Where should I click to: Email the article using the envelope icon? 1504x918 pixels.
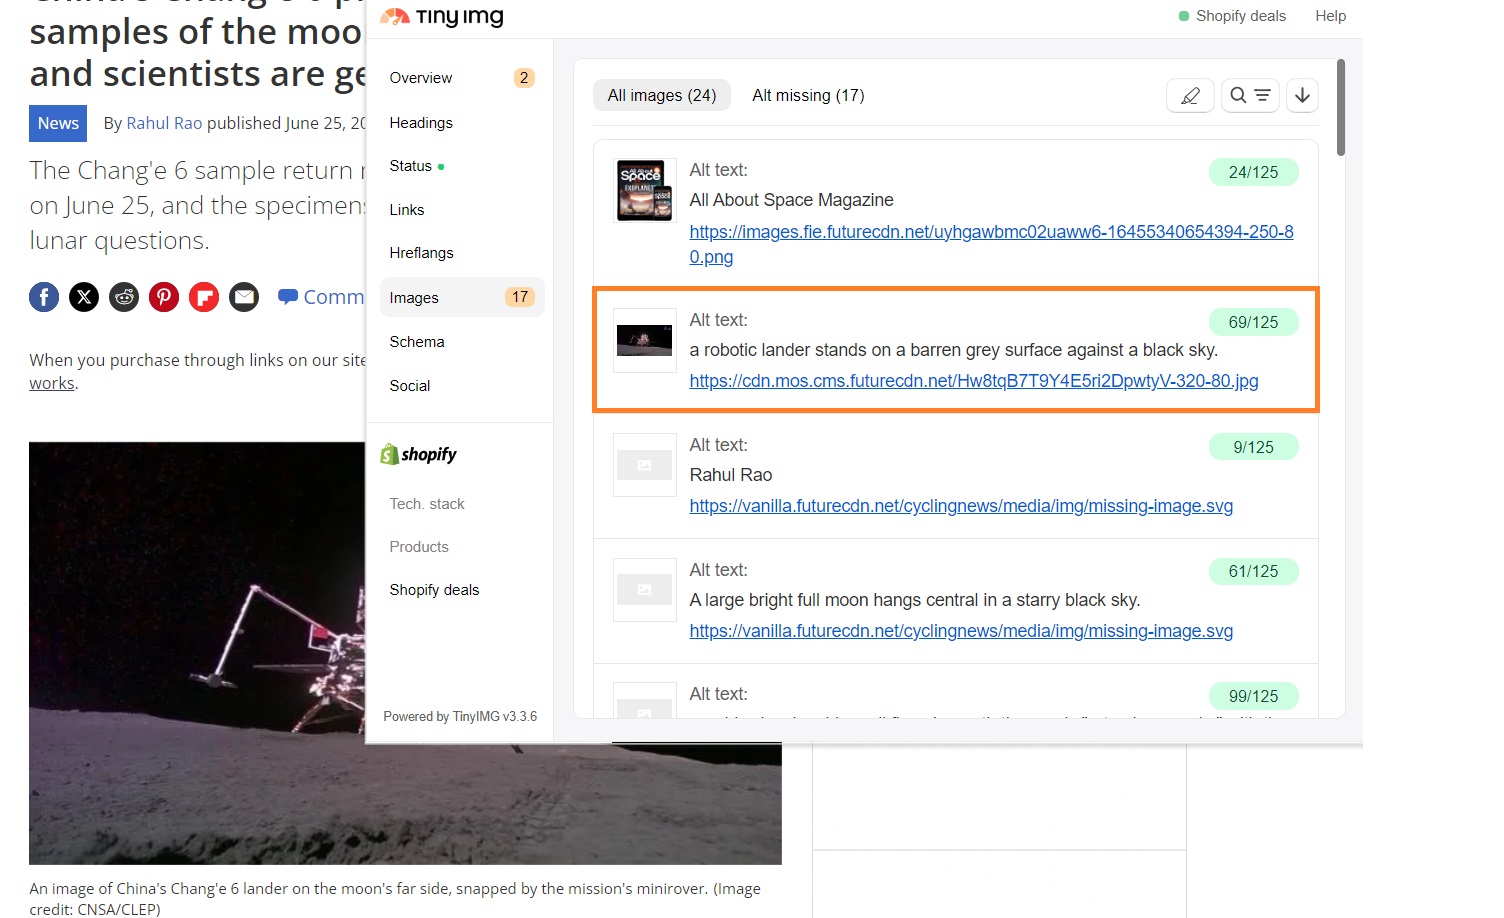pyautogui.click(x=244, y=296)
